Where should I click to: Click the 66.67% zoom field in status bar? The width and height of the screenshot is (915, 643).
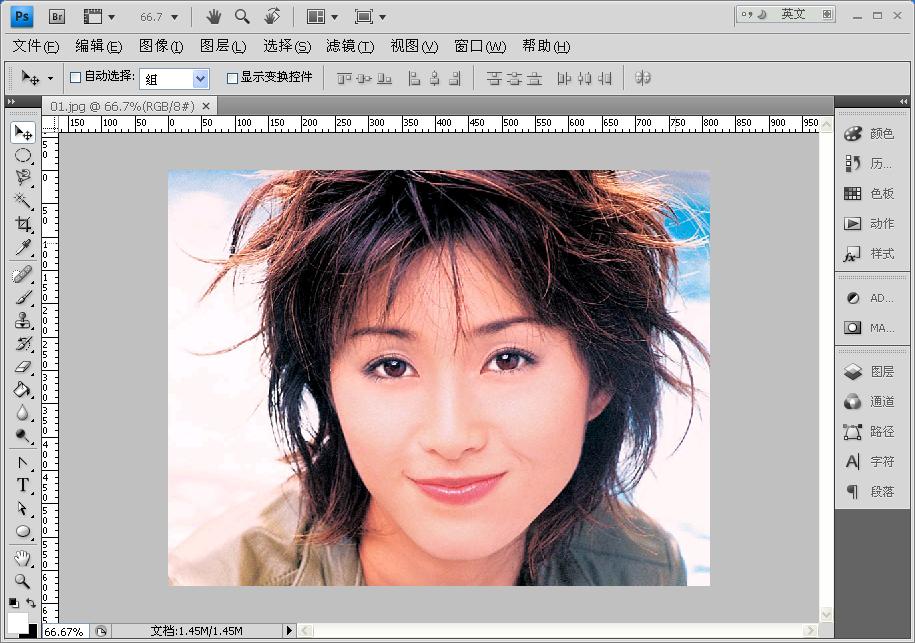(64, 631)
